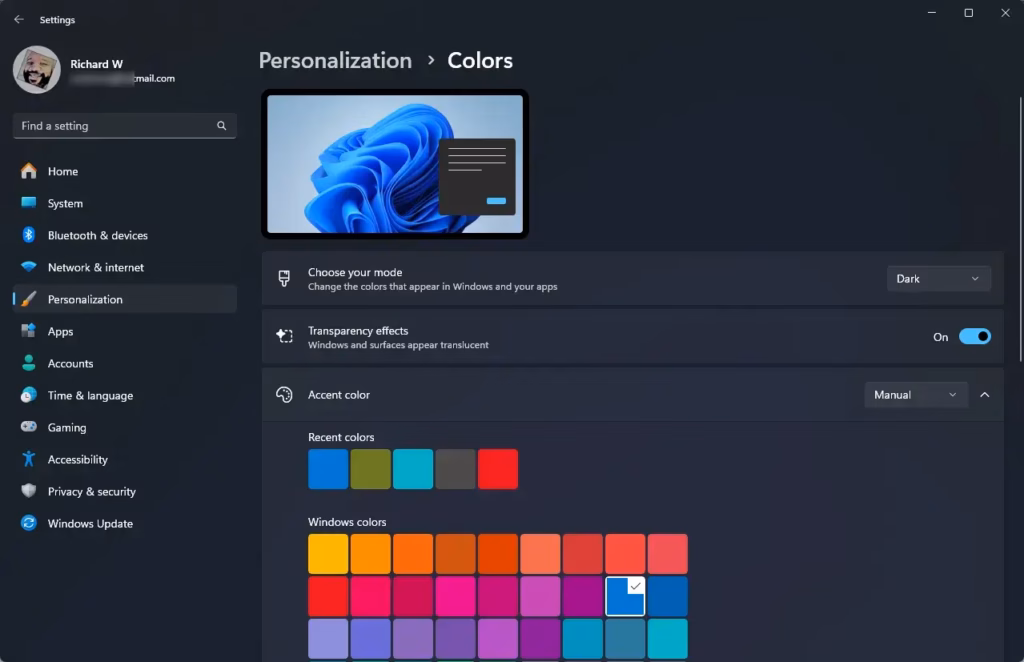The height and width of the screenshot is (662, 1024).
Task: Pick the blue recent color
Action: pos(328,469)
